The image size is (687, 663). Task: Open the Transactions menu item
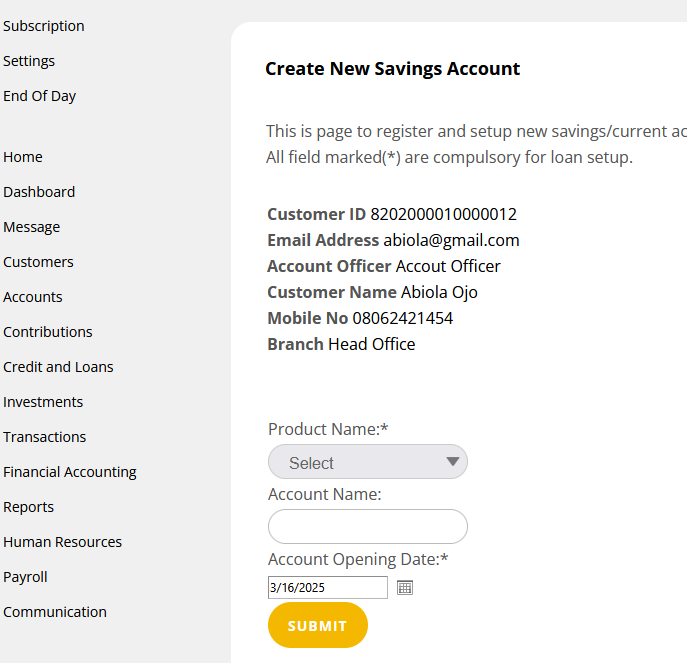coord(45,437)
